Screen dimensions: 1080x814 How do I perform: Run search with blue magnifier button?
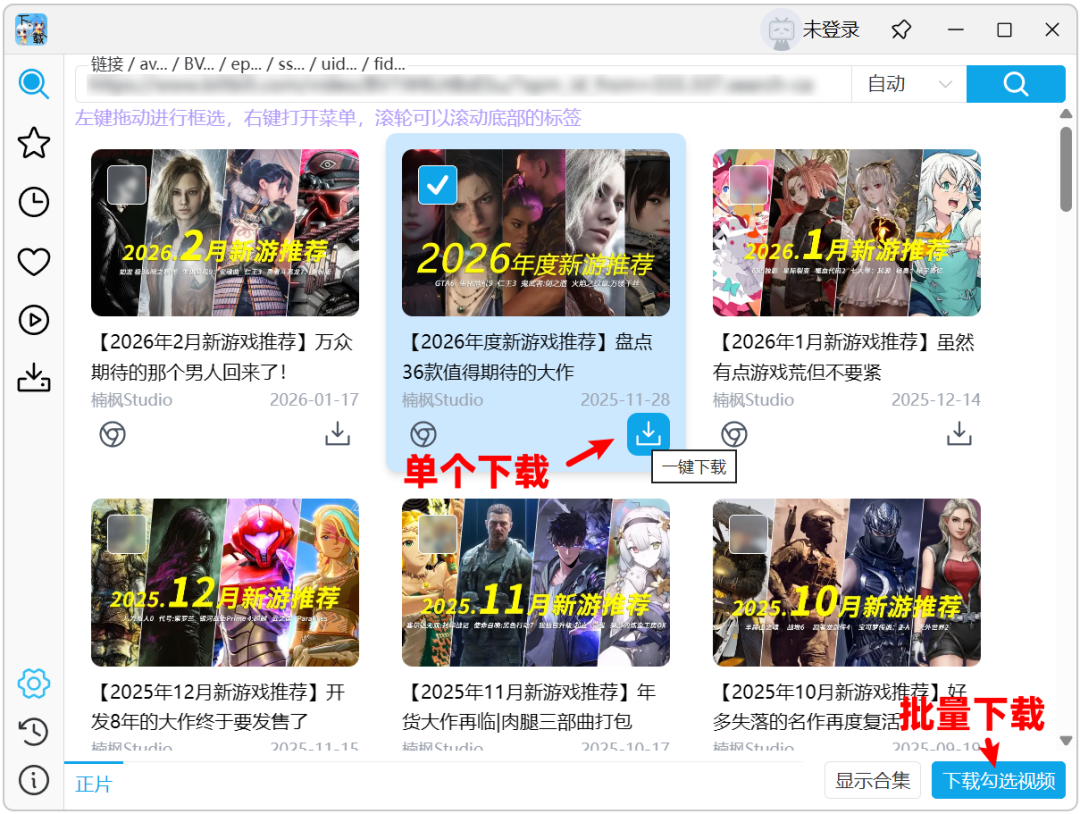[1016, 84]
